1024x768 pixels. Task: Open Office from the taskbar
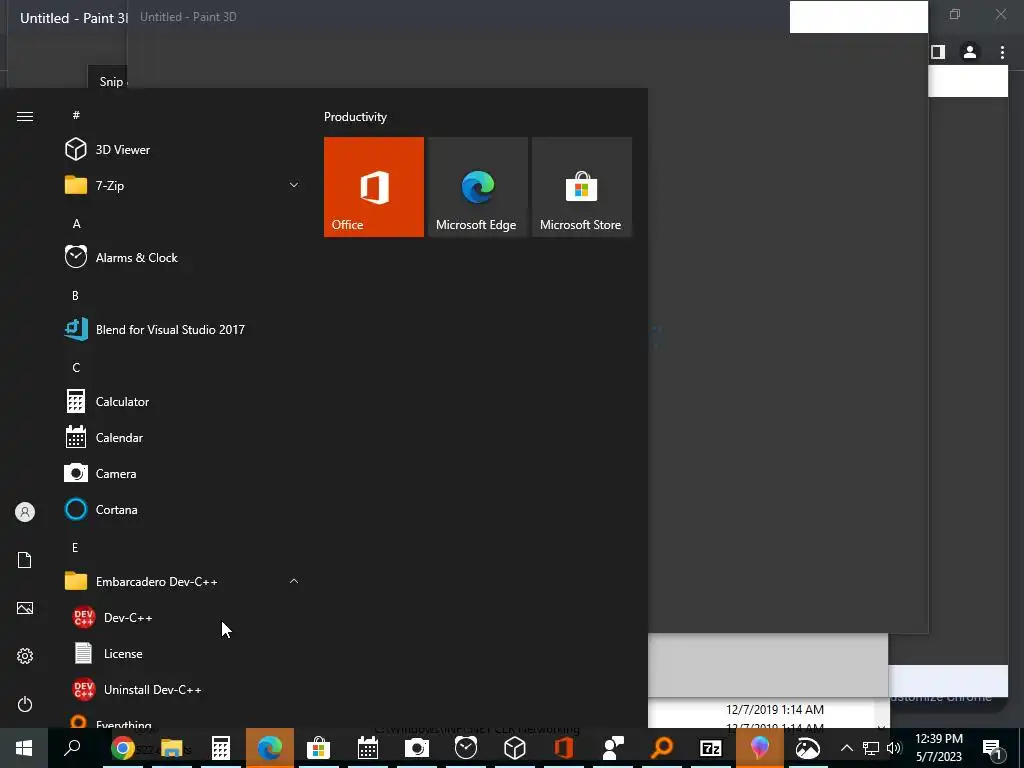coord(564,748)
